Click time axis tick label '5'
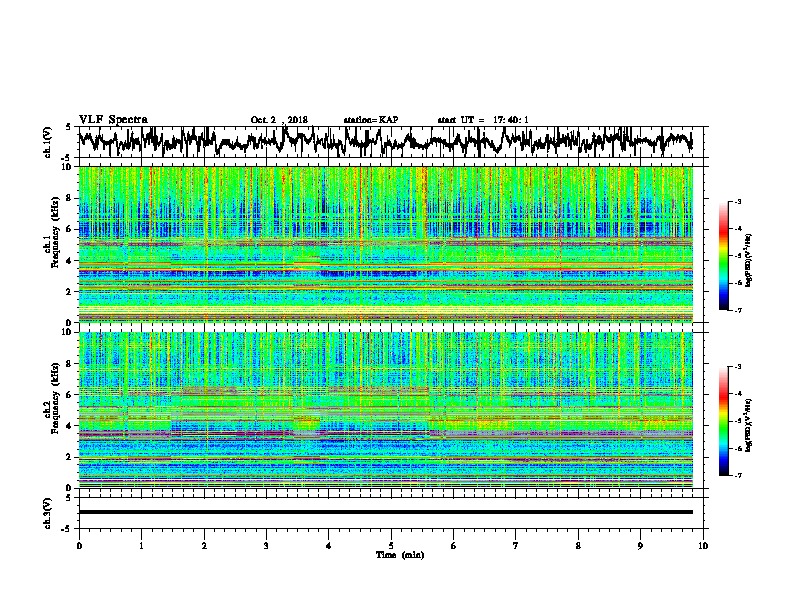The width and height of the screenshot is (792, 612). [391, 546]
